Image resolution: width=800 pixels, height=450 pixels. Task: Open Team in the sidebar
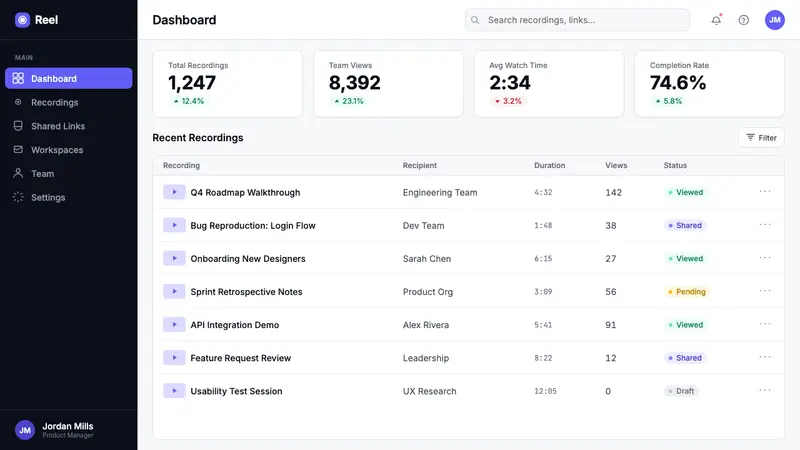click(x=68, y=173)
